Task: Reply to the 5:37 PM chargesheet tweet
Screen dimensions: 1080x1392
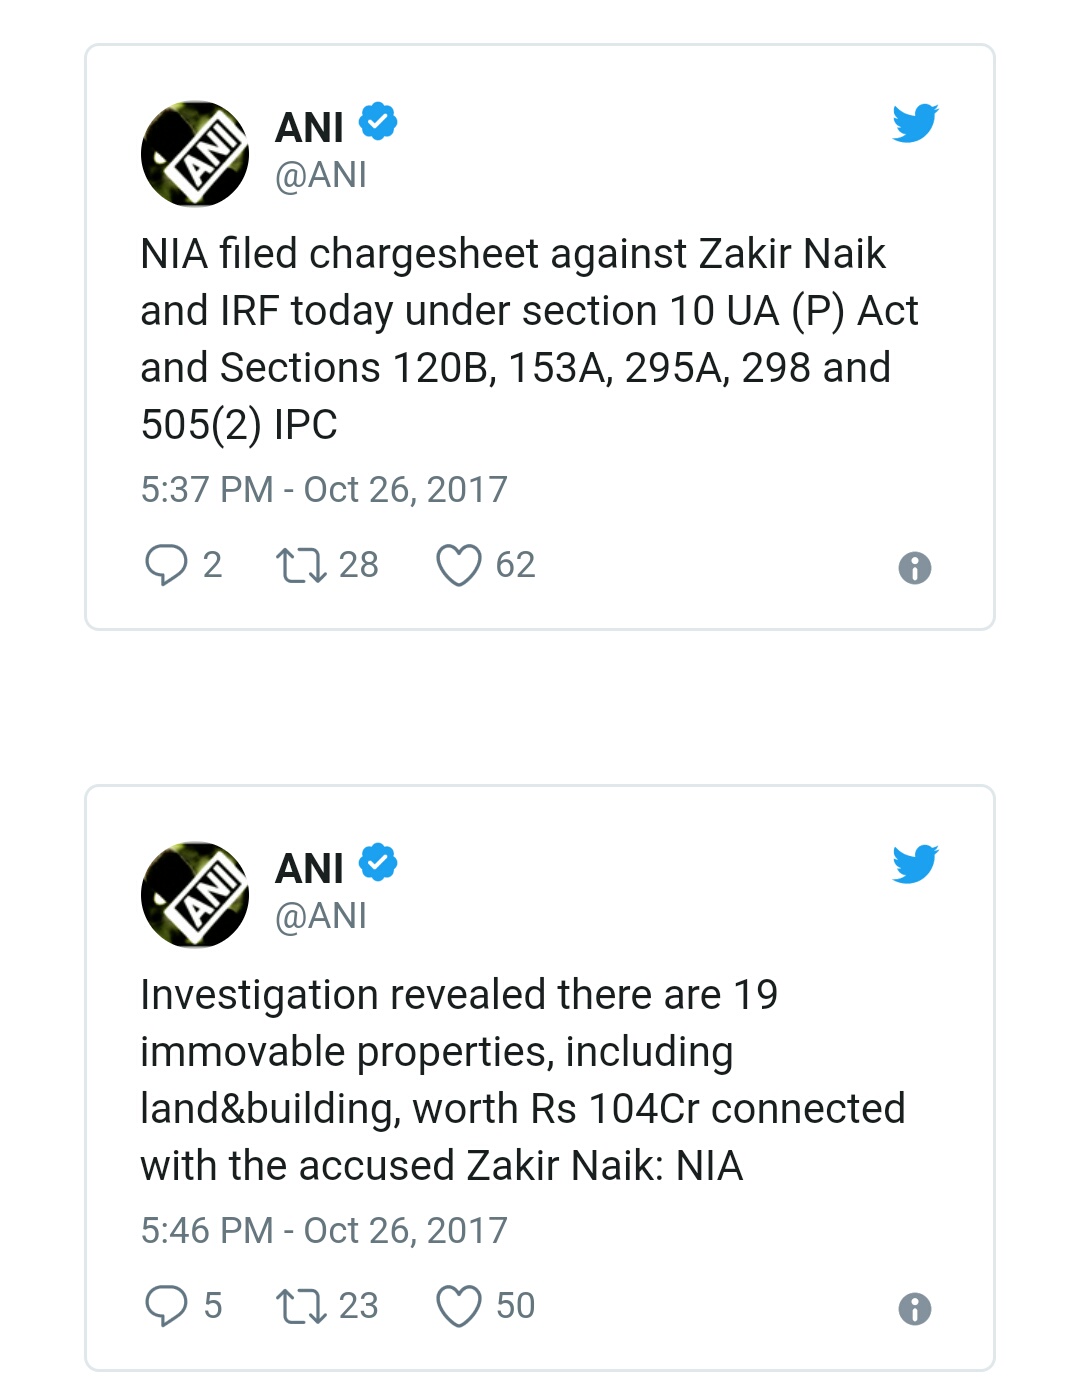Action: pyautogui.click(x=166, y=565)
